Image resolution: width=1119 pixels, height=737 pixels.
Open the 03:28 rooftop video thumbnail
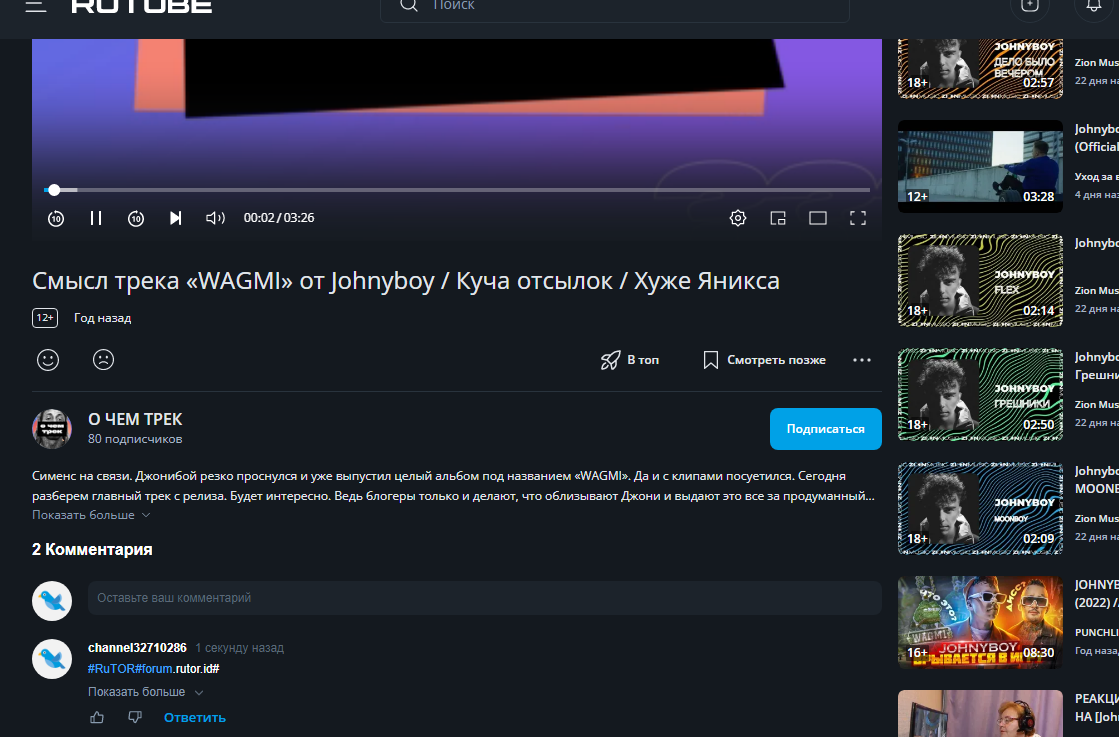[x=980, y=166]
